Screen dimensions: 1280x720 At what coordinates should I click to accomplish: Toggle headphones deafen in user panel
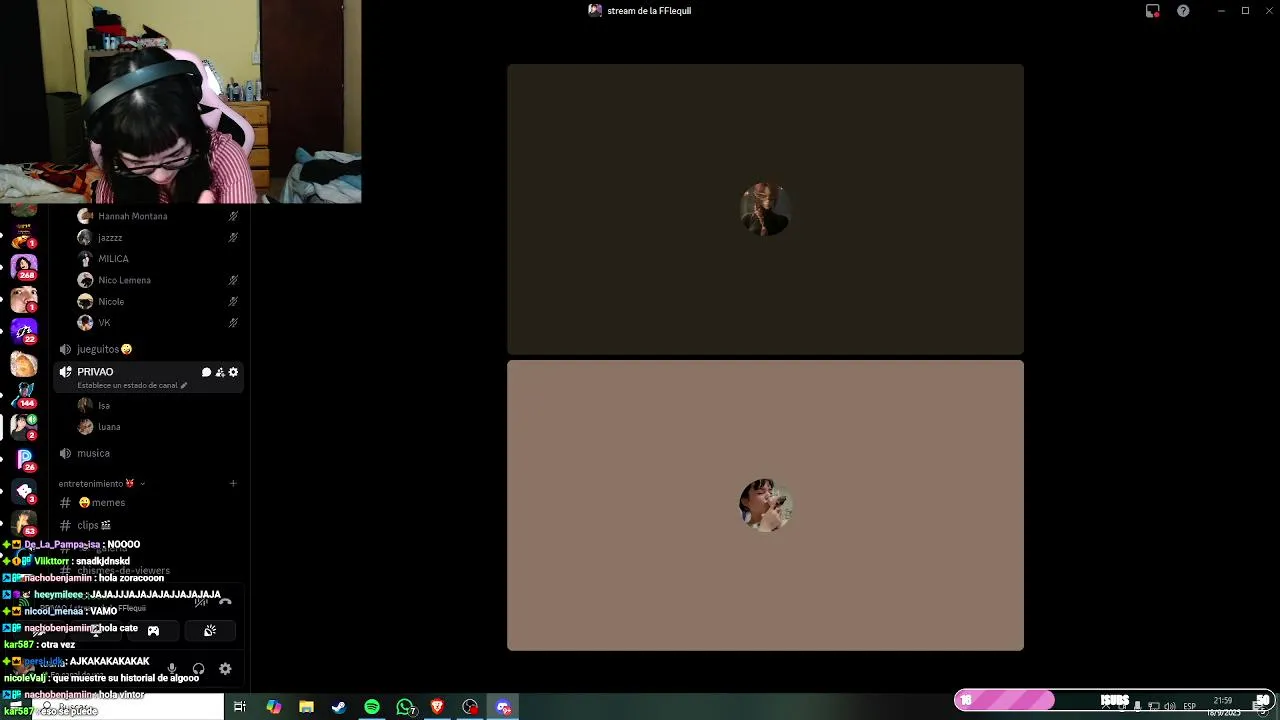pos(198,669)
